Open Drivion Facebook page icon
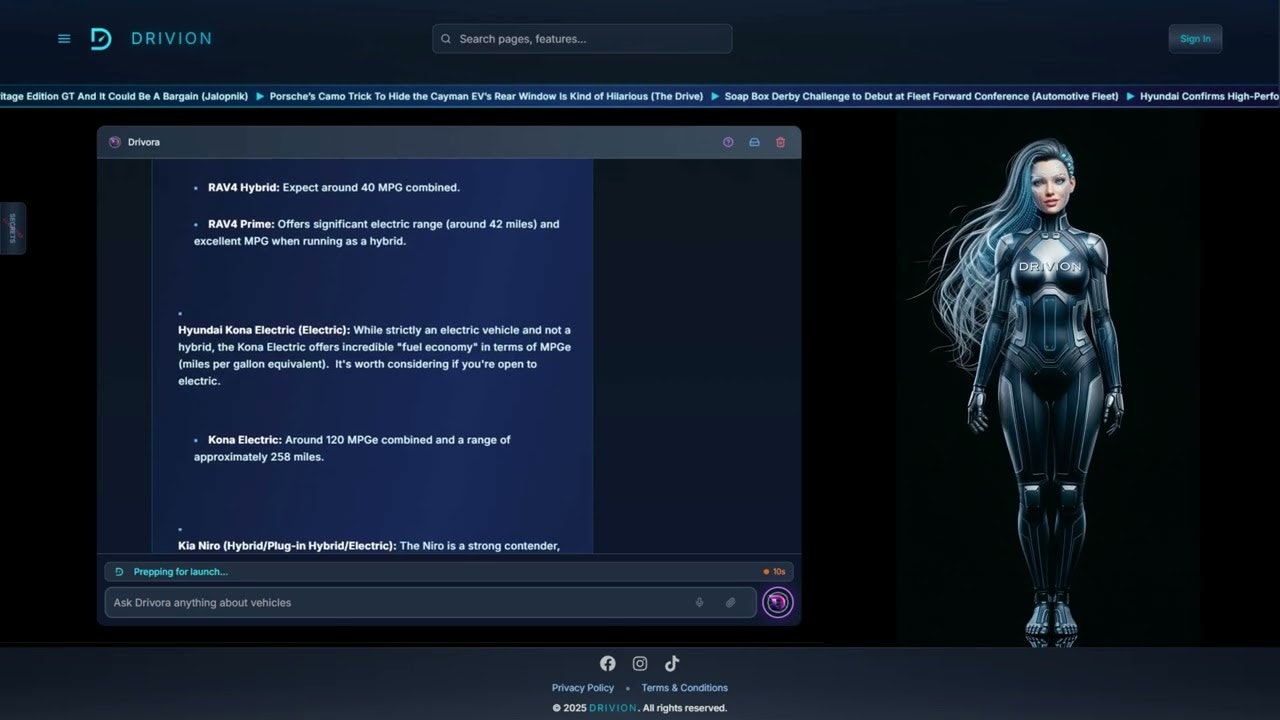The height and width of the screenshot is (720, 1280). pyautogui.click(x=607, y=663)
